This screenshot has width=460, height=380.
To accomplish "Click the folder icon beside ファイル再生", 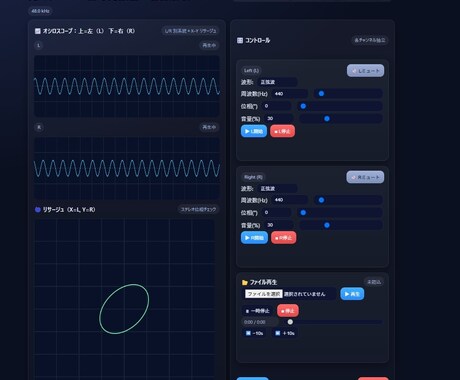I will click(245, 282).
